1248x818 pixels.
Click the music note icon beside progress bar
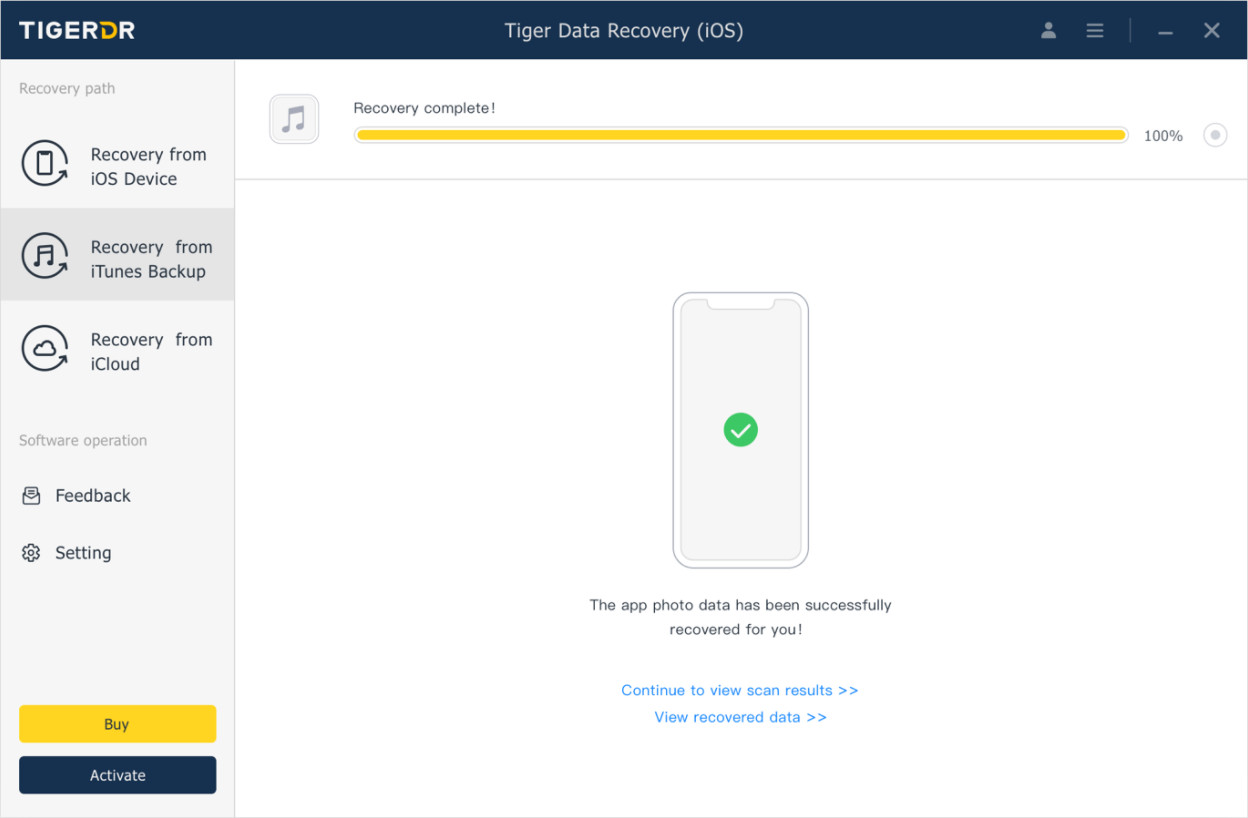[294, 119]
